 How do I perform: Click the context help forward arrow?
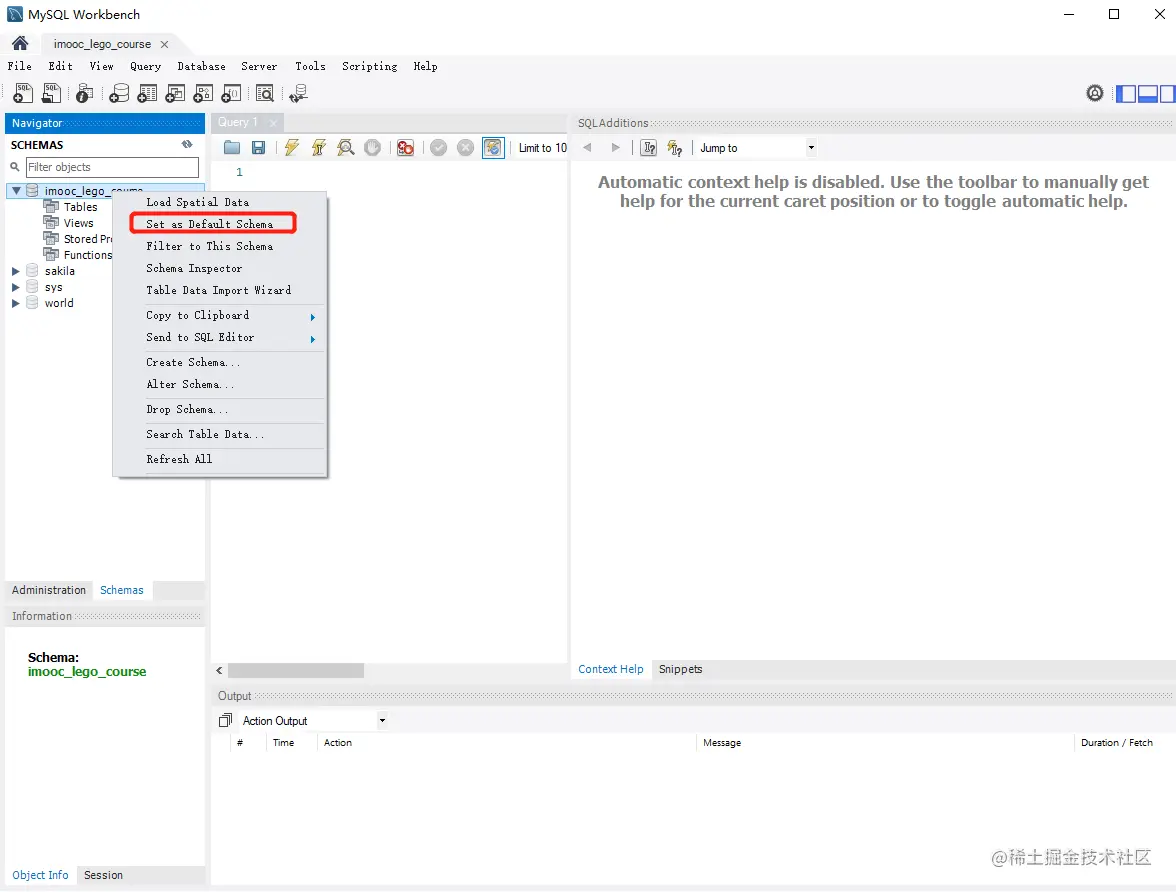tap(615, 148)
